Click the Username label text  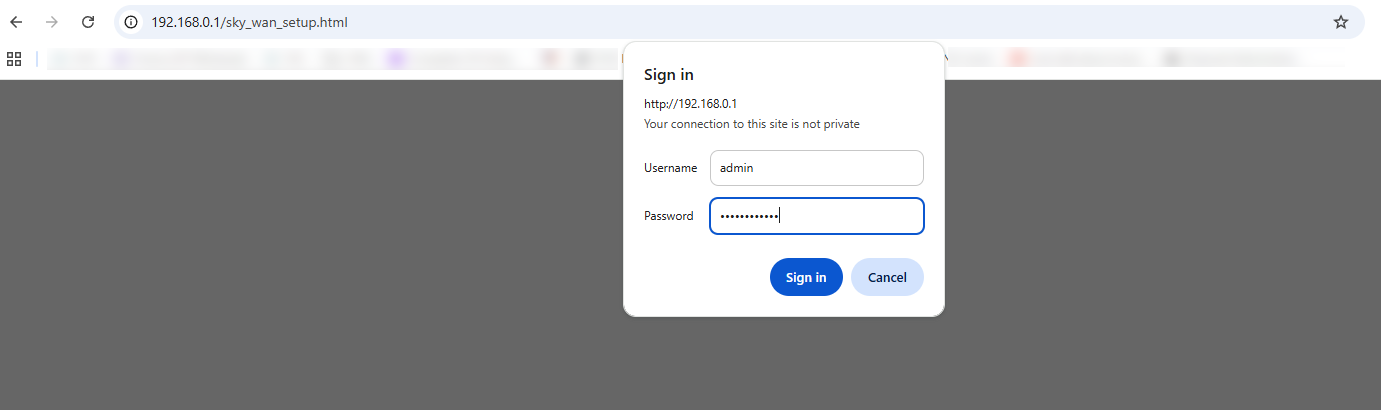[x=670, y=168]
